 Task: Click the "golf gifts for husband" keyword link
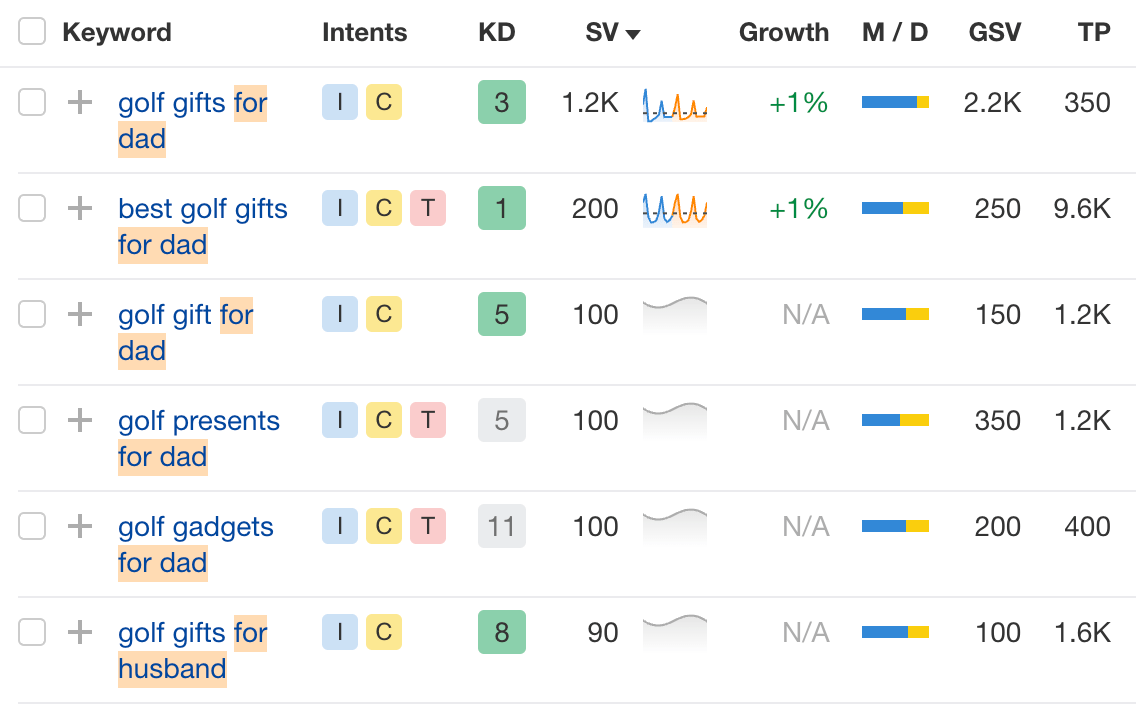[193, 650]
